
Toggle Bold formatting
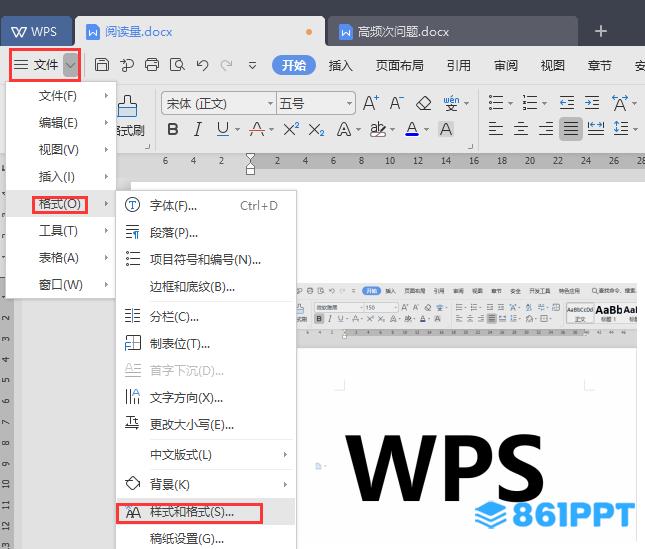pyautogui.click(x=173, y=130)
